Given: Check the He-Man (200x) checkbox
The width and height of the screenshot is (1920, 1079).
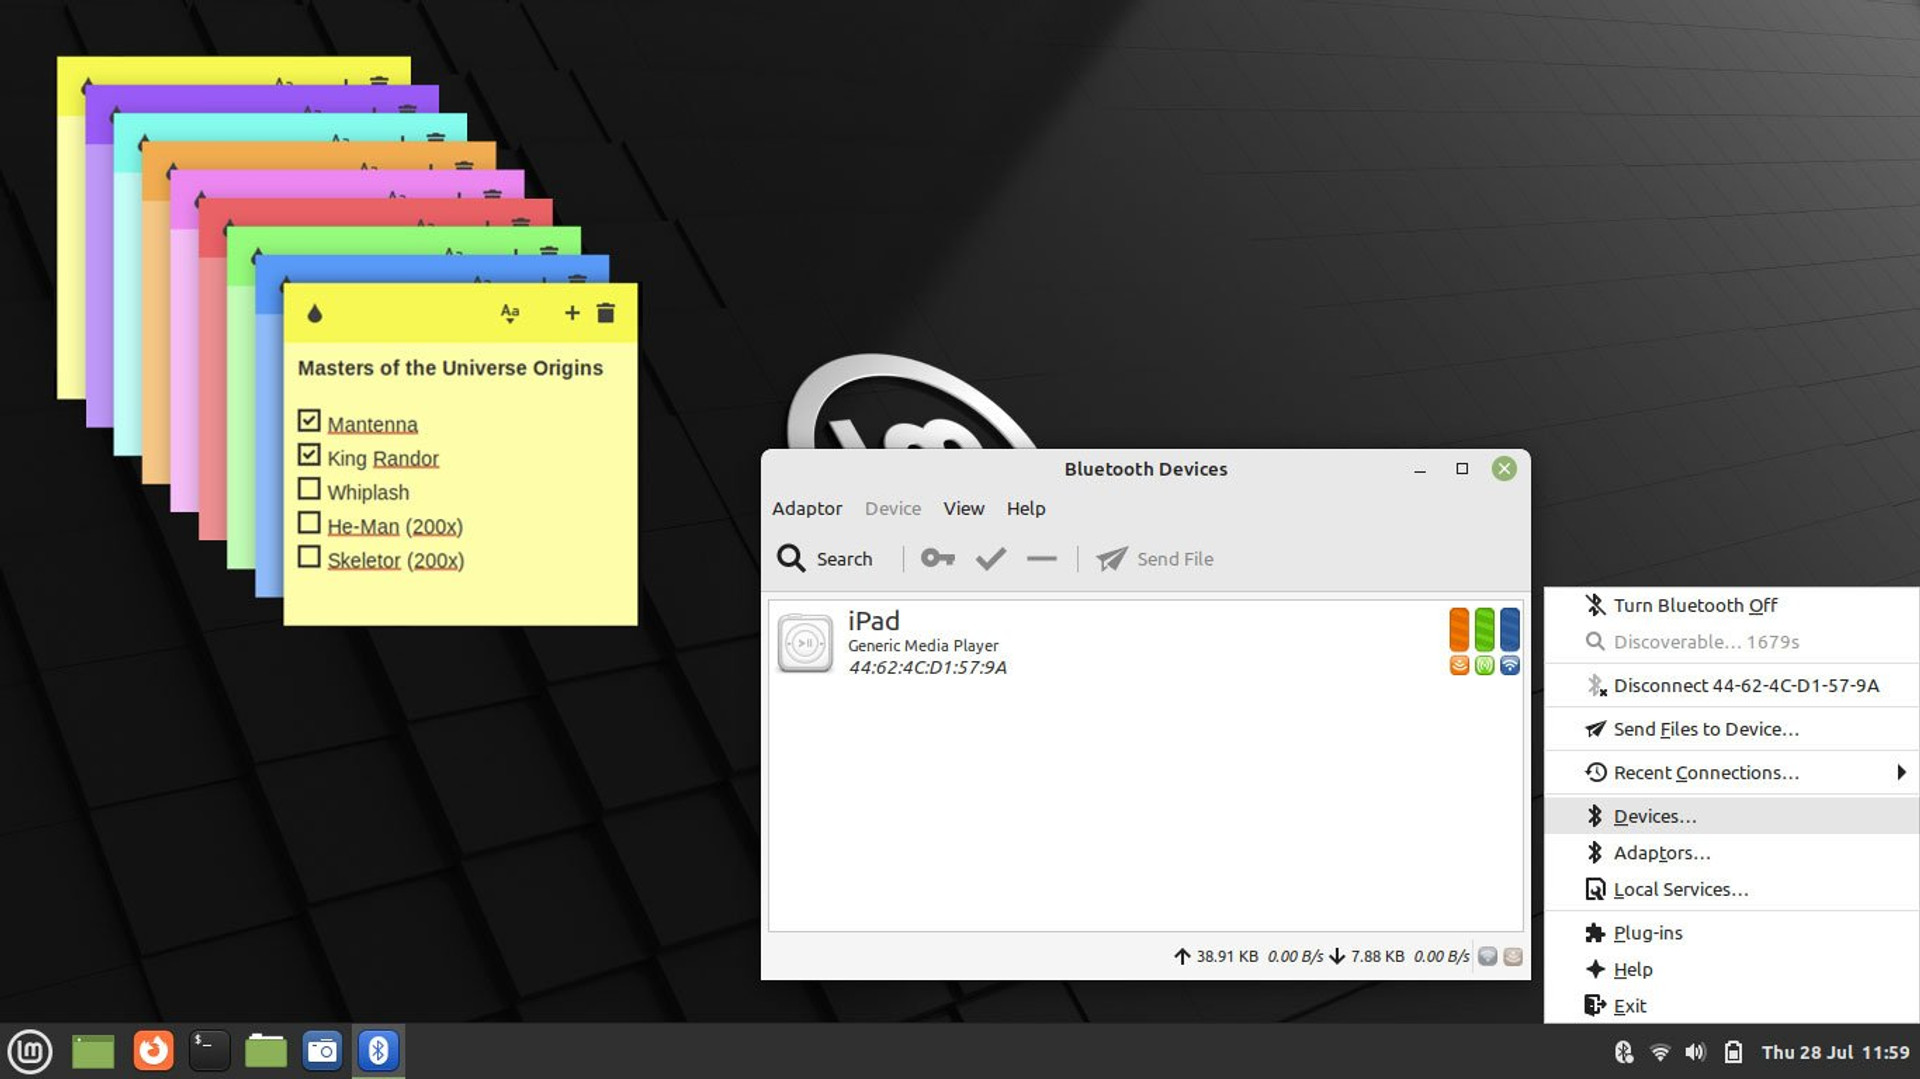Looking at the screenshot, I should (309, 523).
